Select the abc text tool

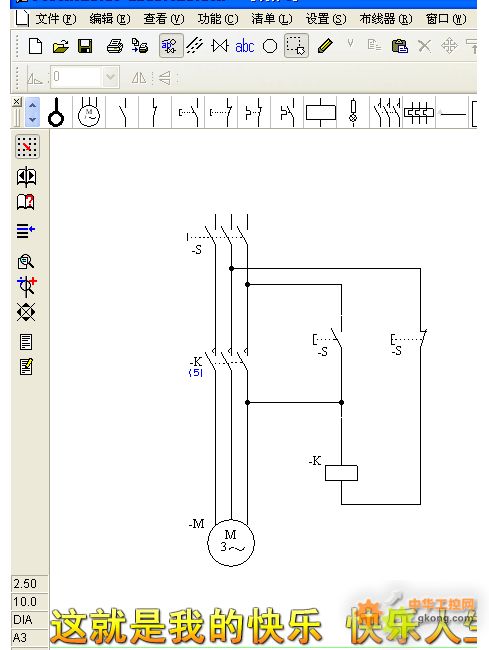point(244,46)
